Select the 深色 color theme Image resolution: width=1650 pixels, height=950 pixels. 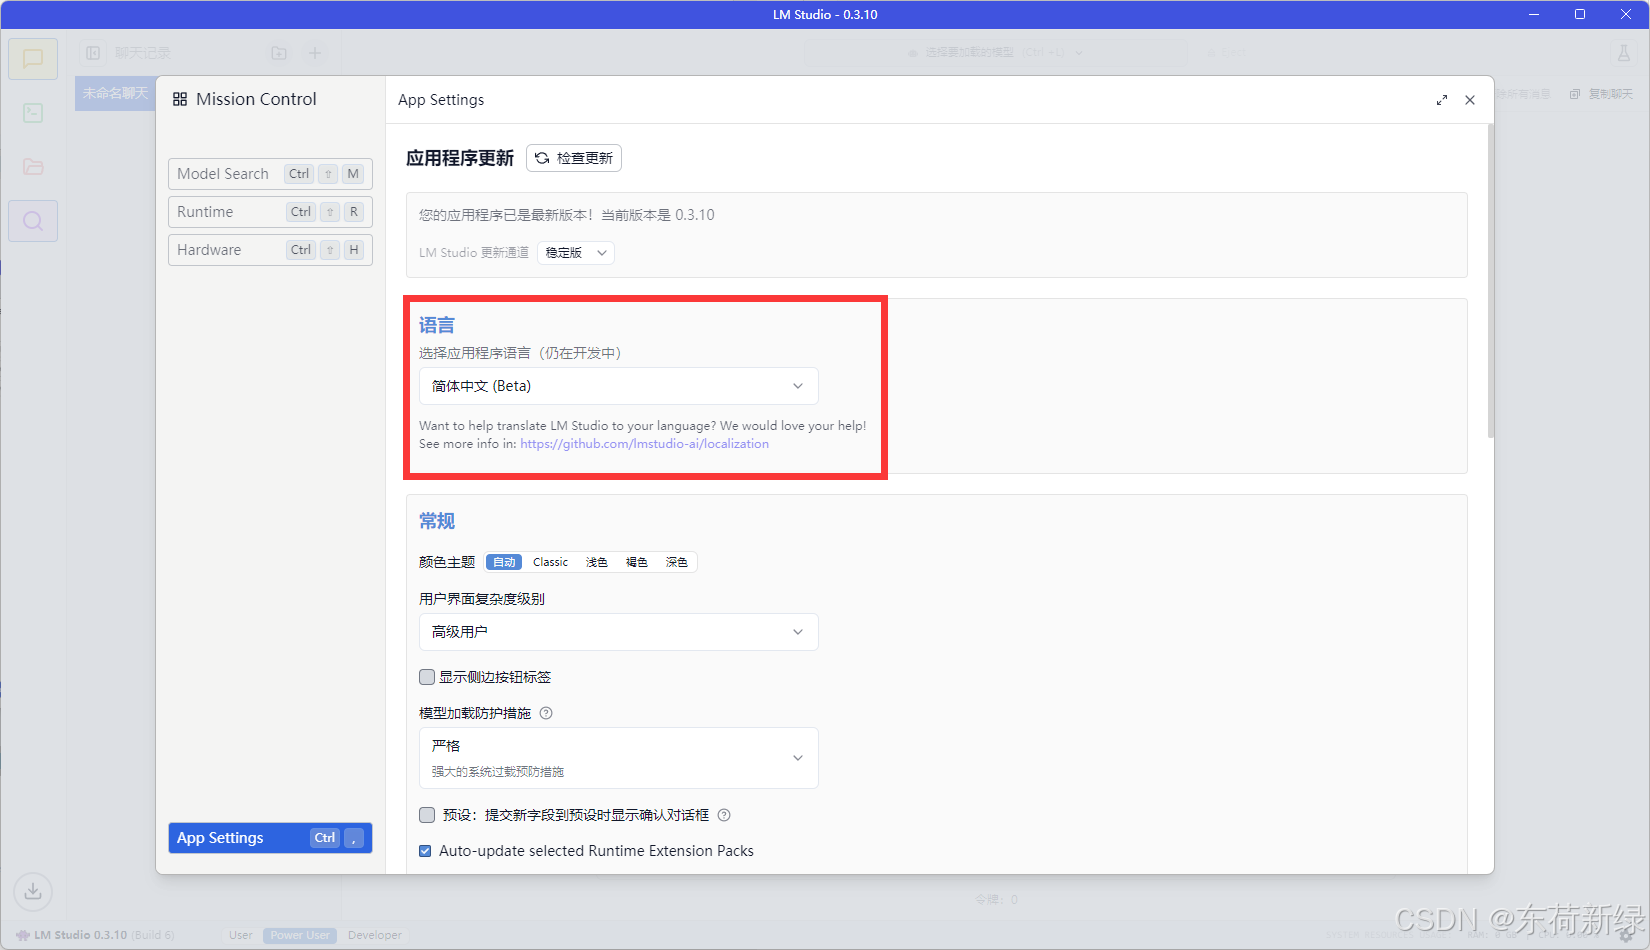(x=677, y=562)
